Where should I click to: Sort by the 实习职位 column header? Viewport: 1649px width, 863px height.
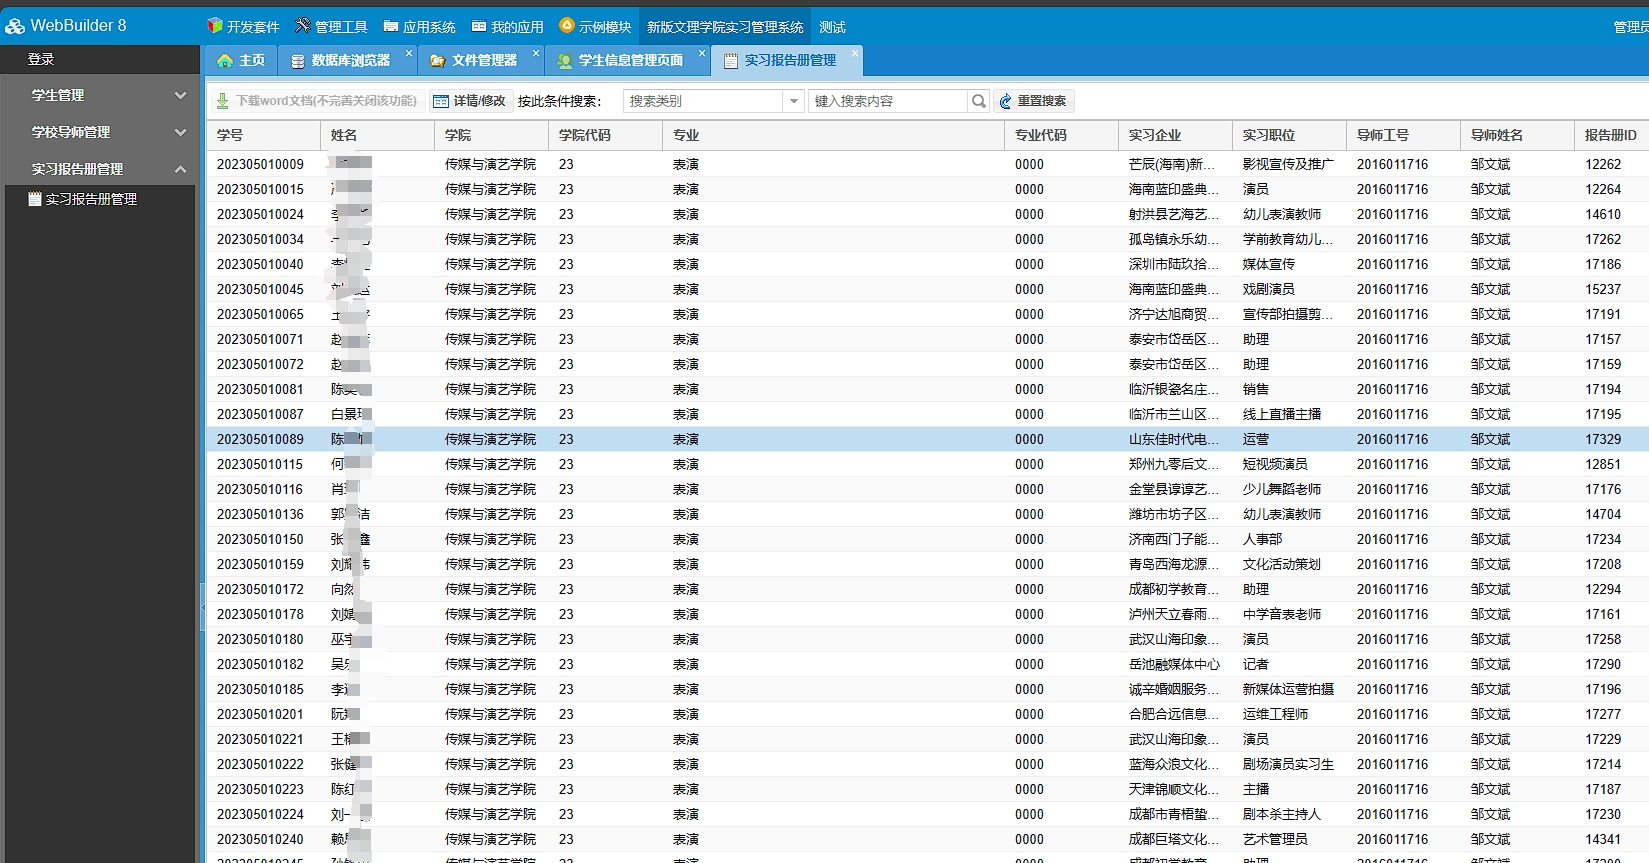click(1289, 135)
